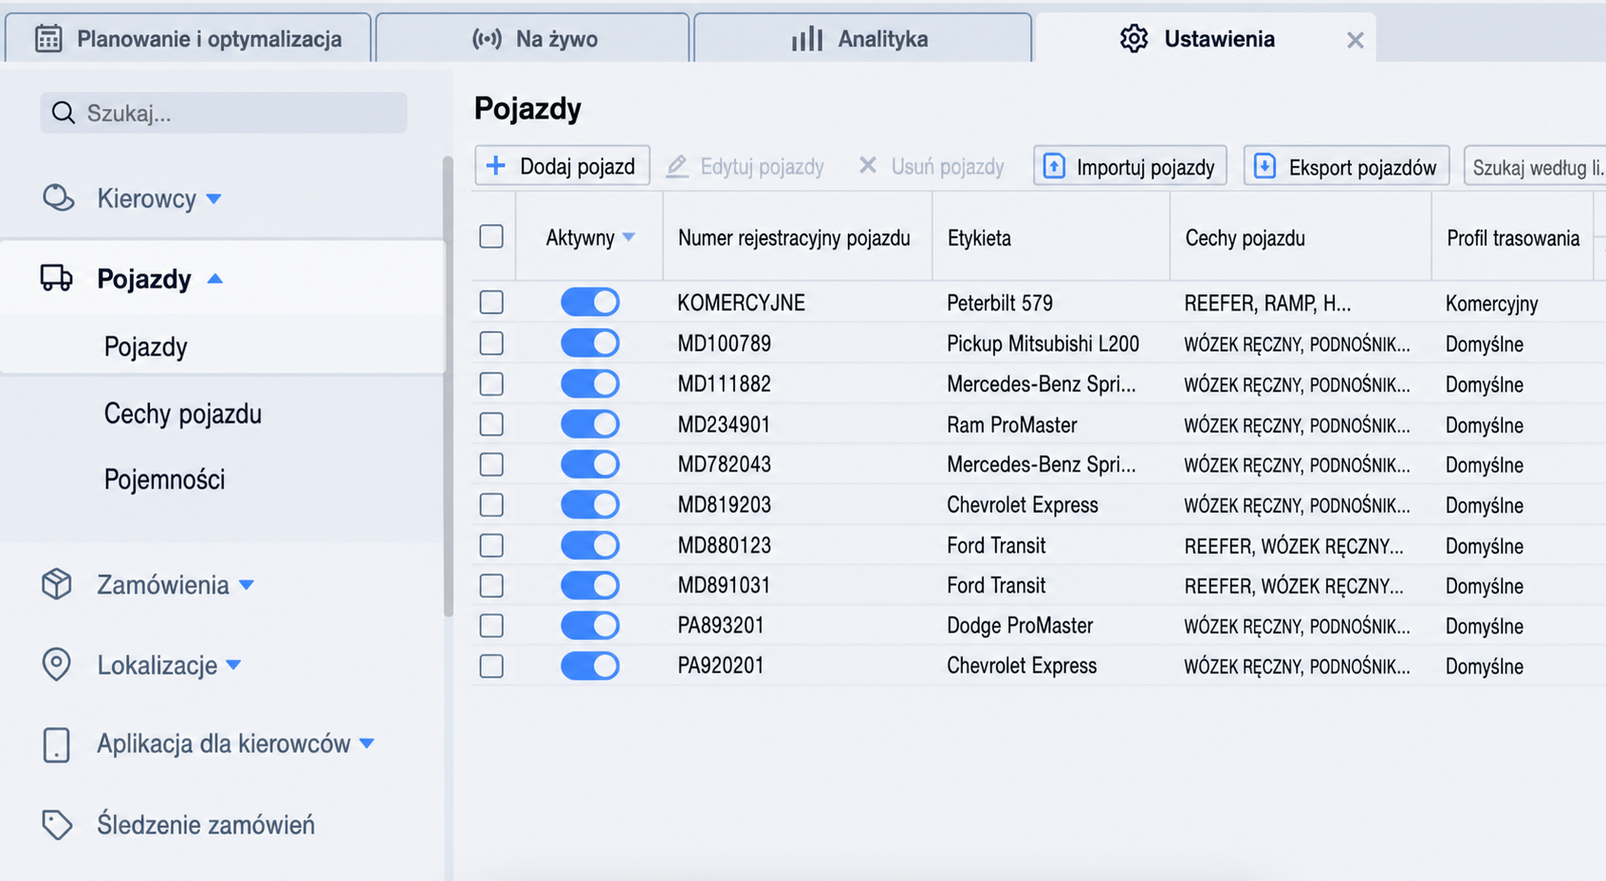Select the checkbox for vehicle KOMERCYJNE
This screenshot has width=1606, height=881.
[x=491, y=302]
